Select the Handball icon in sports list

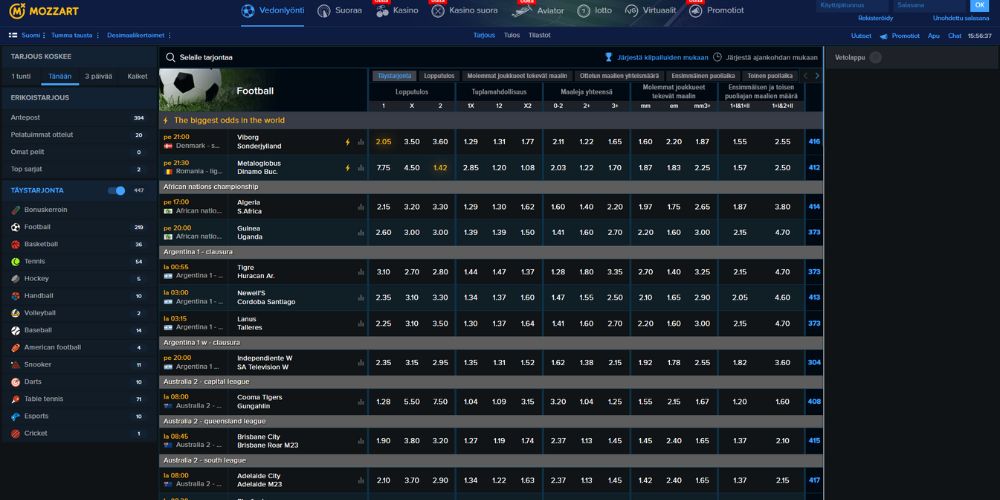[x=15, y=296]
